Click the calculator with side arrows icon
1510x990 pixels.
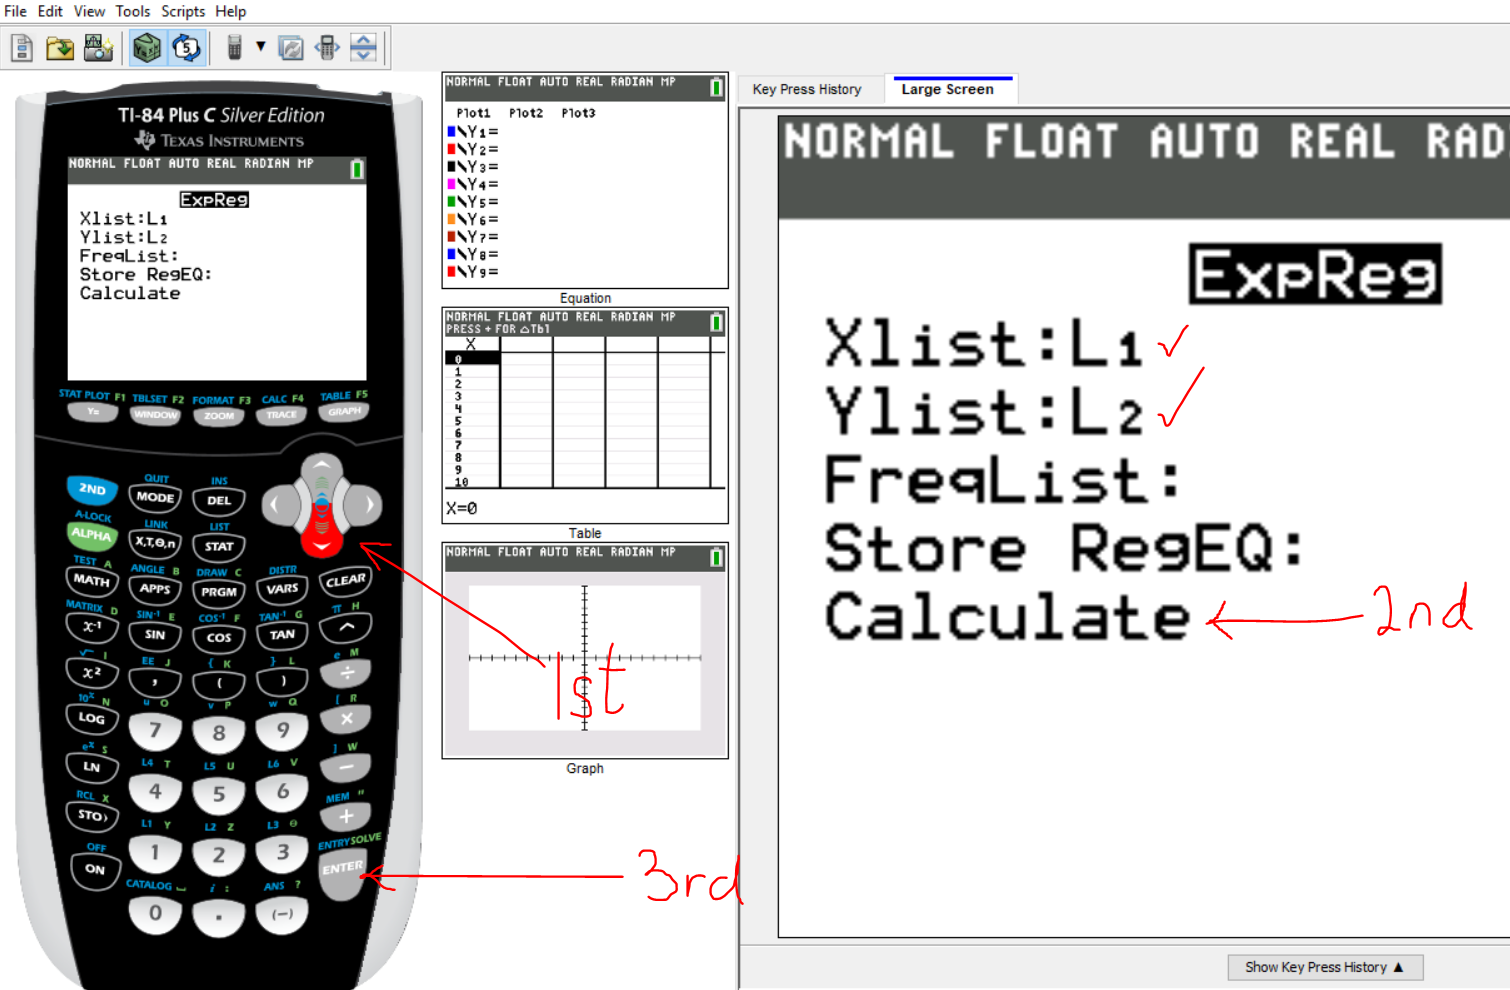point(327,48)
